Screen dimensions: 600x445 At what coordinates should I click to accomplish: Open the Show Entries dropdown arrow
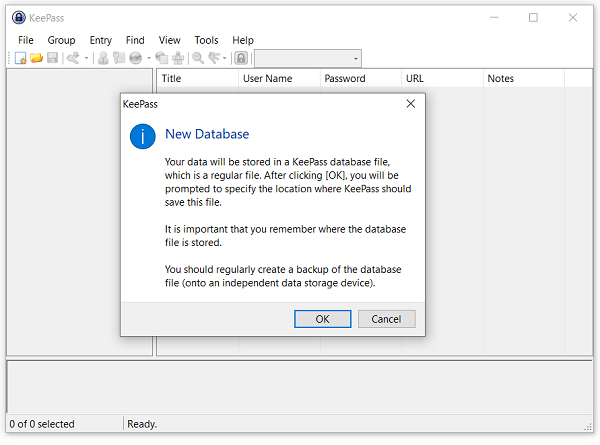225,58
